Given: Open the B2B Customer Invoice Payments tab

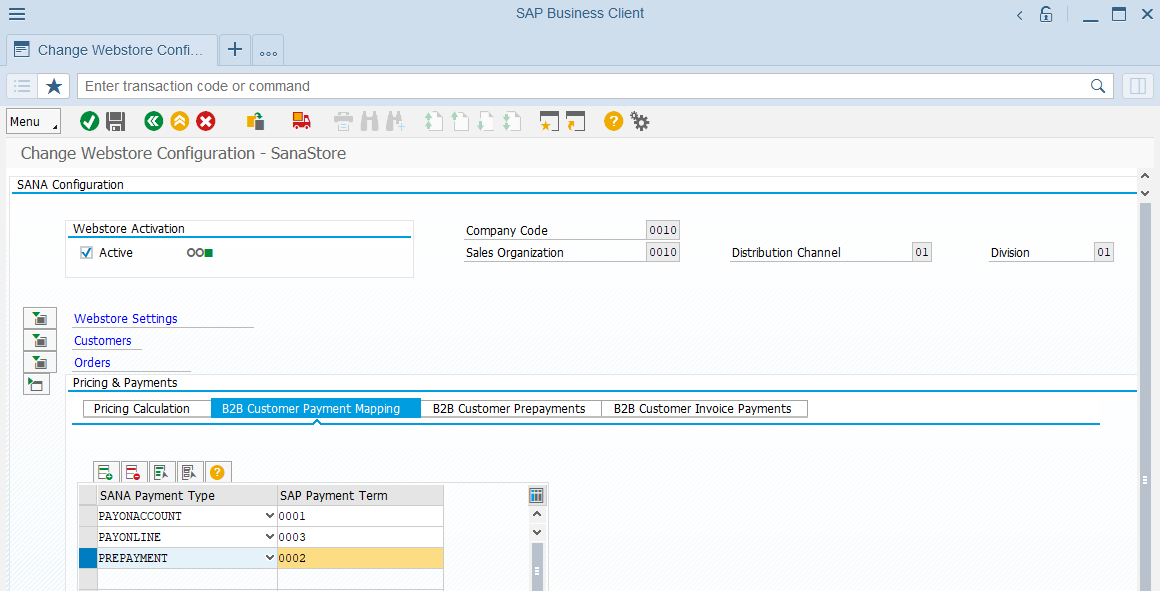Looking at the screenshot, I should (703, 409).
